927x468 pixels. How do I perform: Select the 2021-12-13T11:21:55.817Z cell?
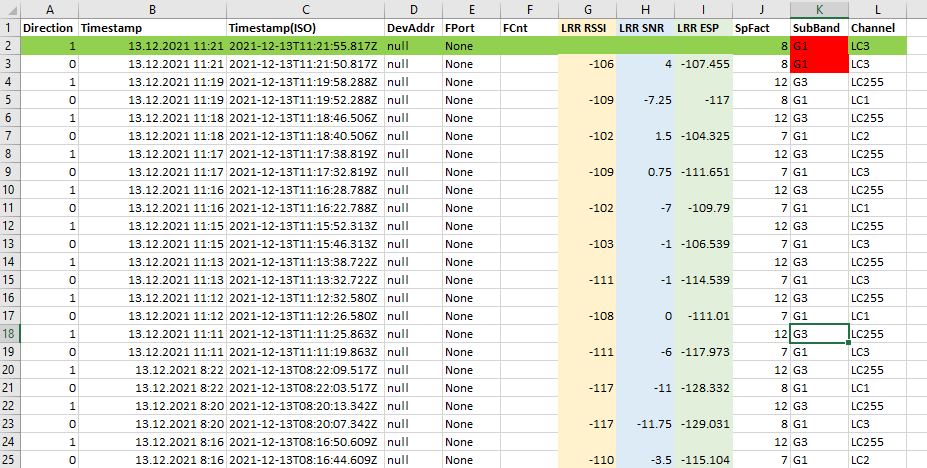305,46
